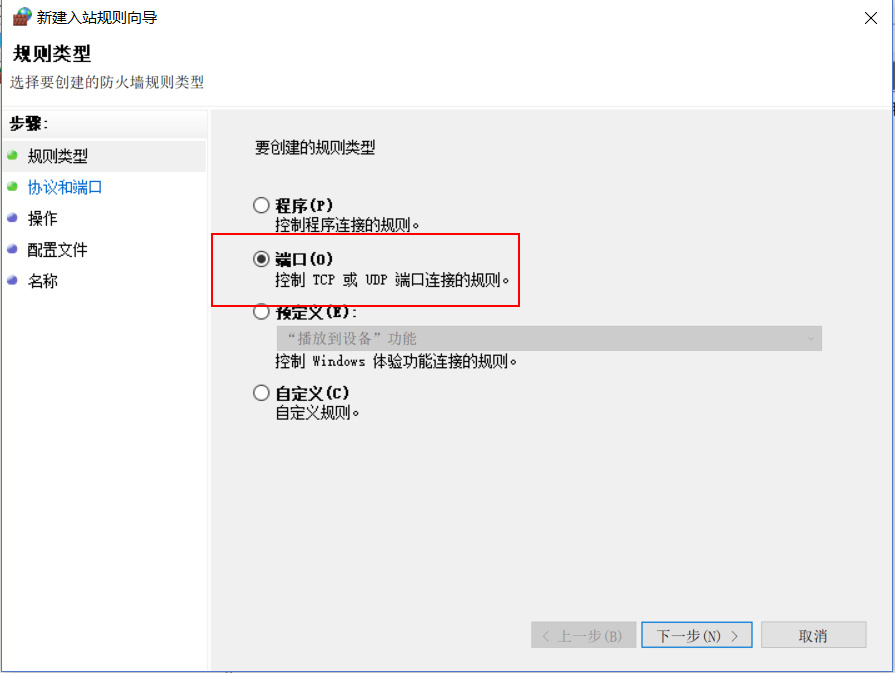
Task: Click the 上一步(B) button
Action: (583, 635)
